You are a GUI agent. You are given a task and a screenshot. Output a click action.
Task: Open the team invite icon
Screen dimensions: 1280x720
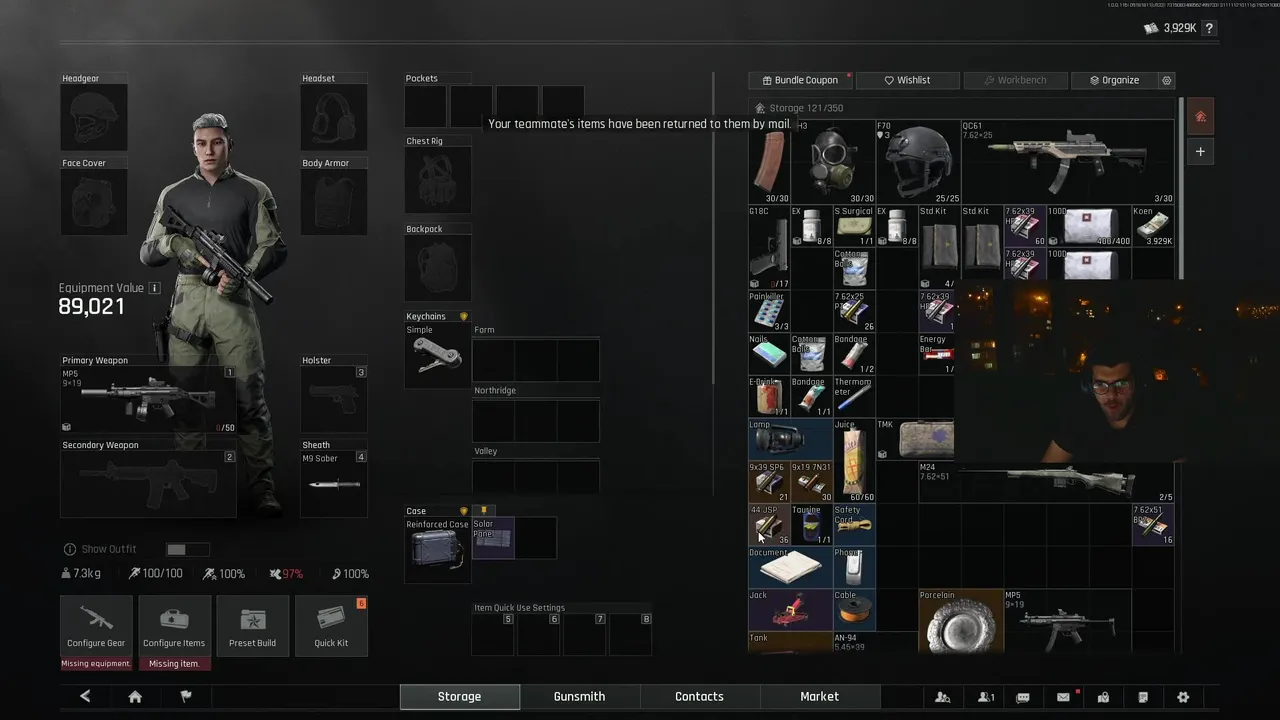click(942, 697)
